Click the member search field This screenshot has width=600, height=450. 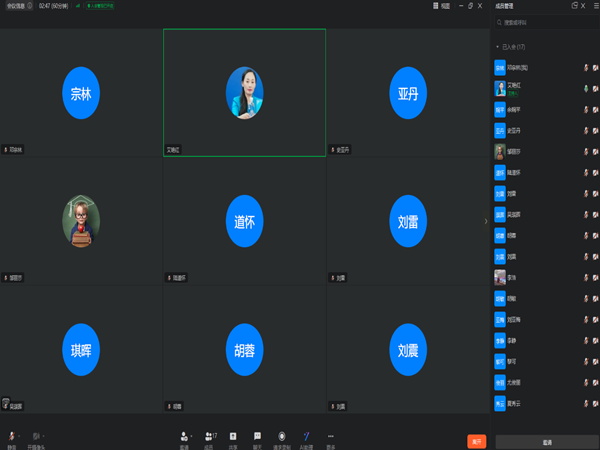(547, 23)
